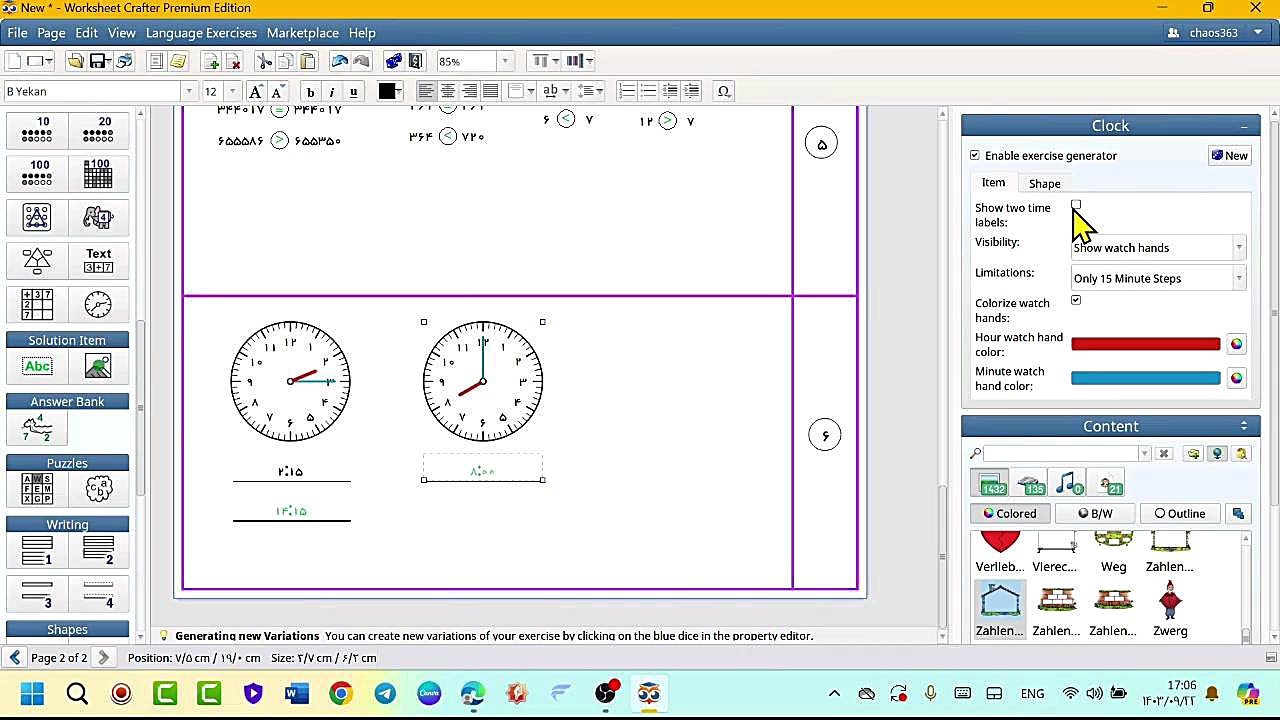Image resolution: width=1280 pixels, height=720 pixels.
Task: Choose the crossword puzzle item under Puzzles
Action: point(37,489)
